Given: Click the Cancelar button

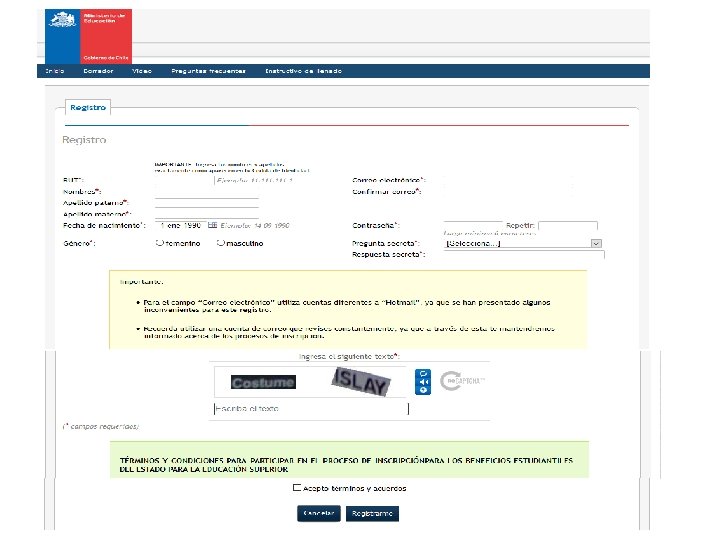Looking at the screenshot, I should (319, 513).
